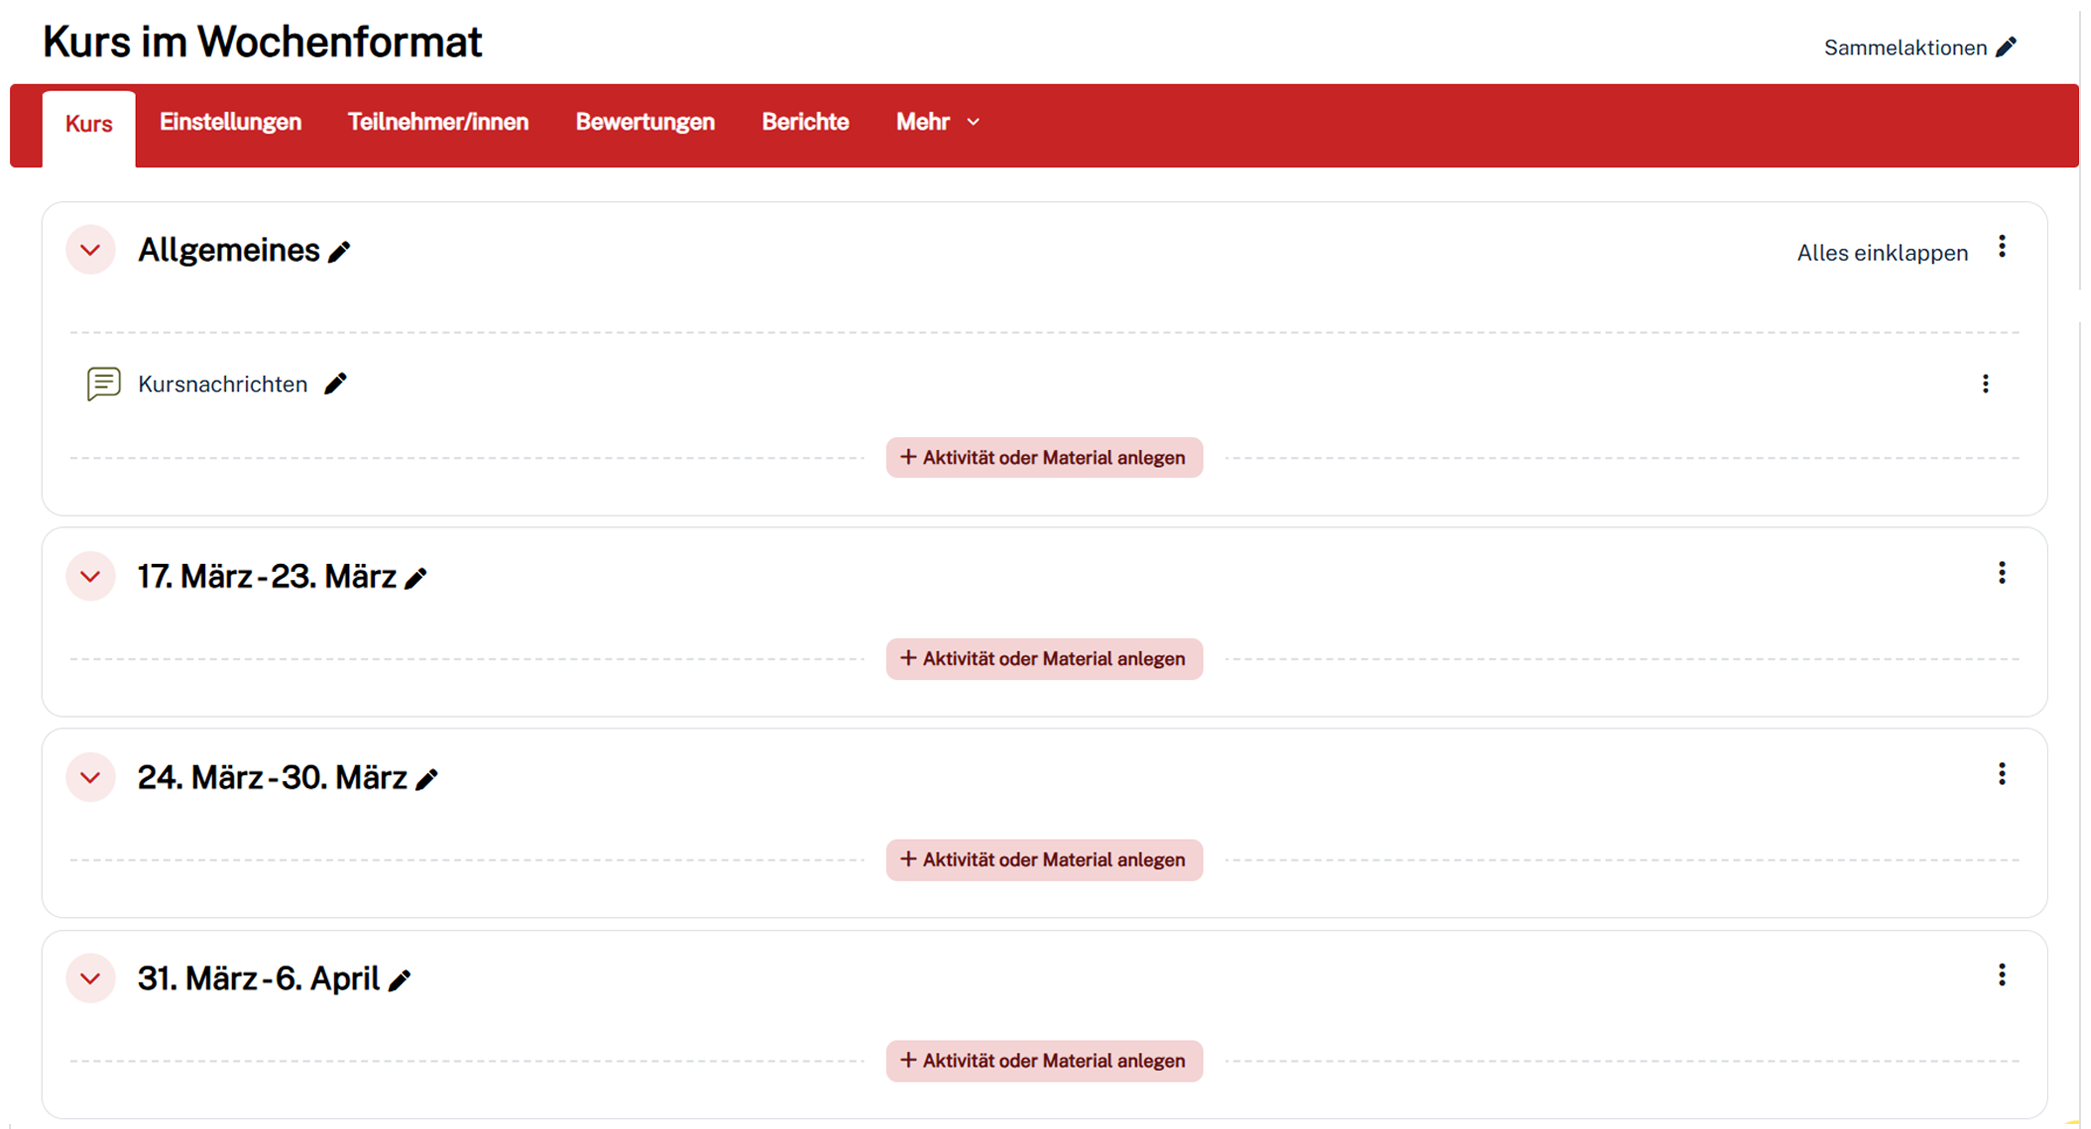Collapse the 31. März-6. April section

(x=90, y=978)
